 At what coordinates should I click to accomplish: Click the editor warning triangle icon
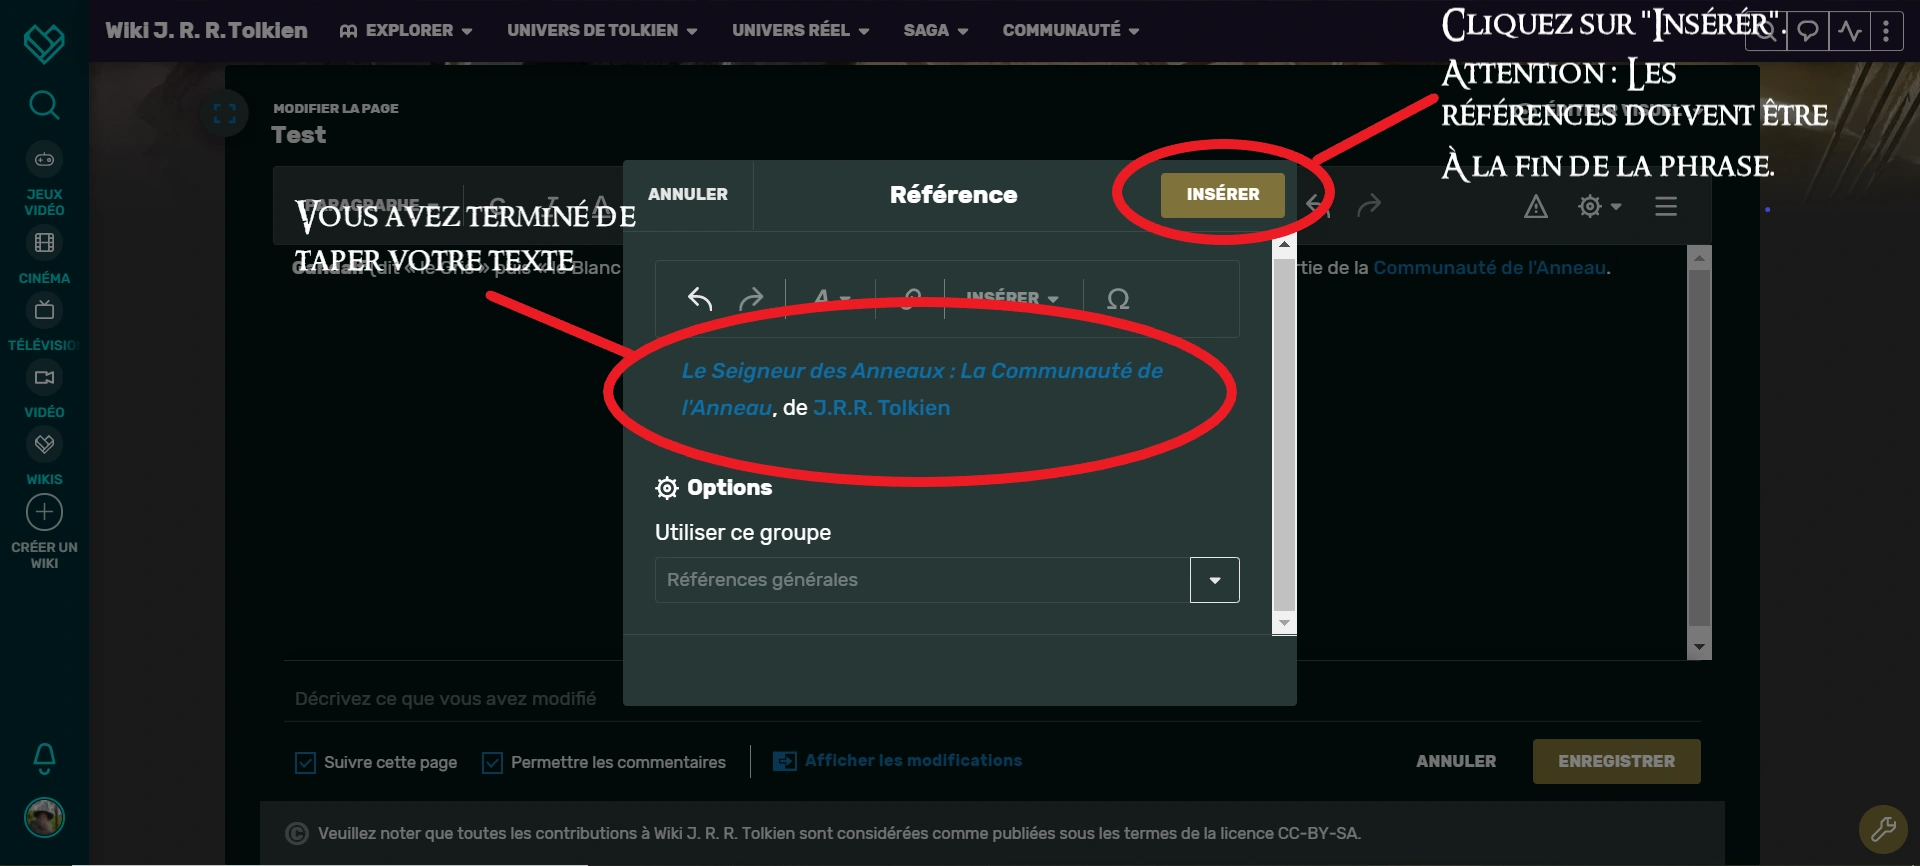pyautogui.click(x=1536, y=206)
